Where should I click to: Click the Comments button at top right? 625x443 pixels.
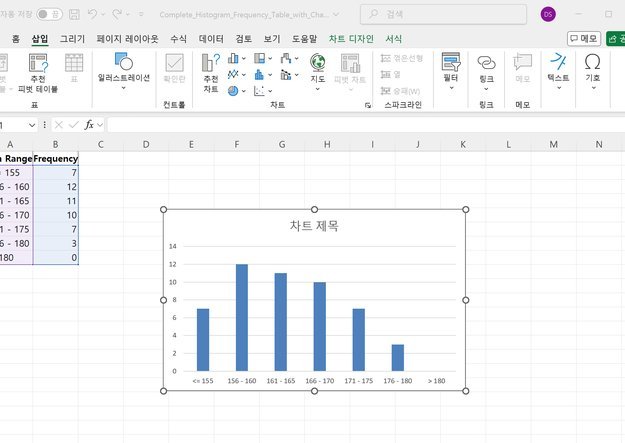[x=584, y=39]
